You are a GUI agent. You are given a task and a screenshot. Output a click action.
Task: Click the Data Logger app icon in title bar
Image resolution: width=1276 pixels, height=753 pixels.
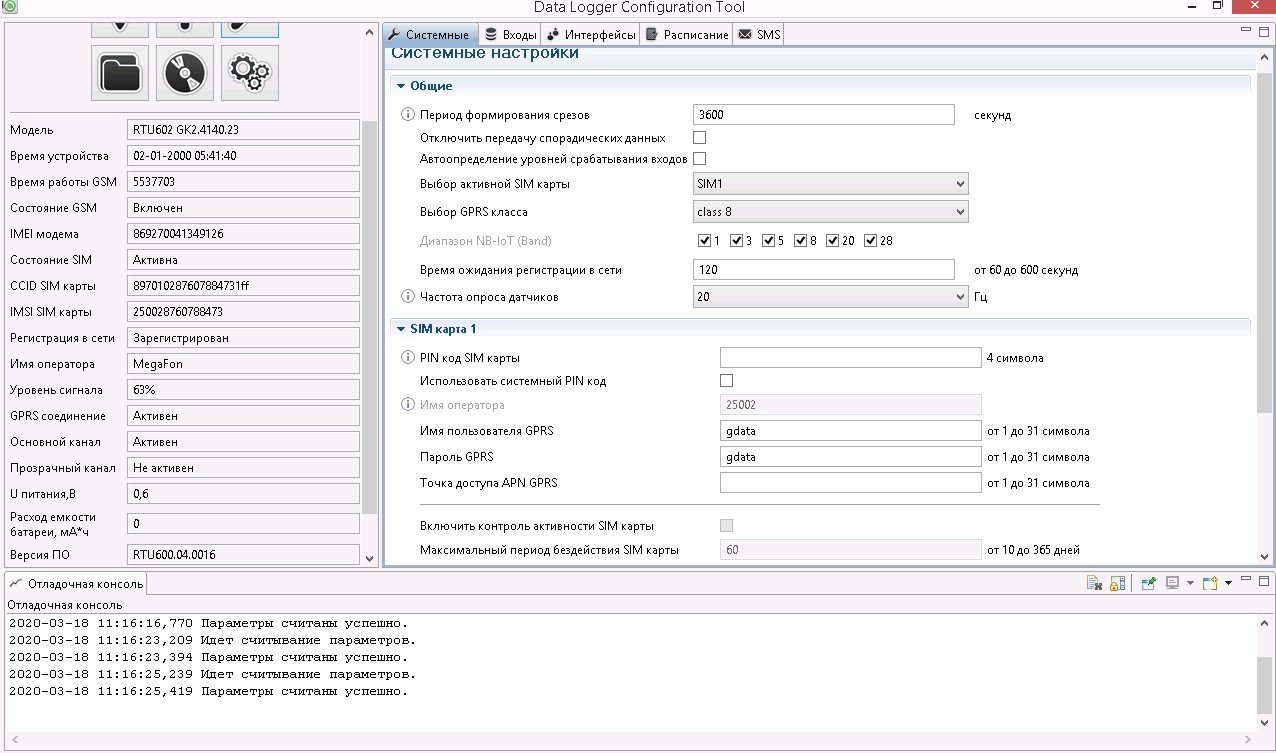click(x=10, y=8)
